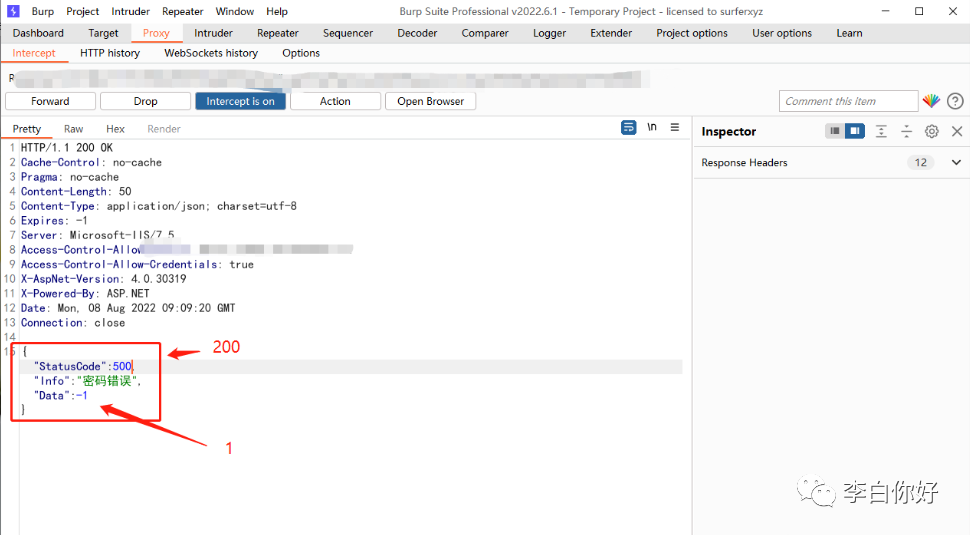Click the "Data":-1 line in response body
Viewport: 970px width, 535px height.
coord(61,395)
